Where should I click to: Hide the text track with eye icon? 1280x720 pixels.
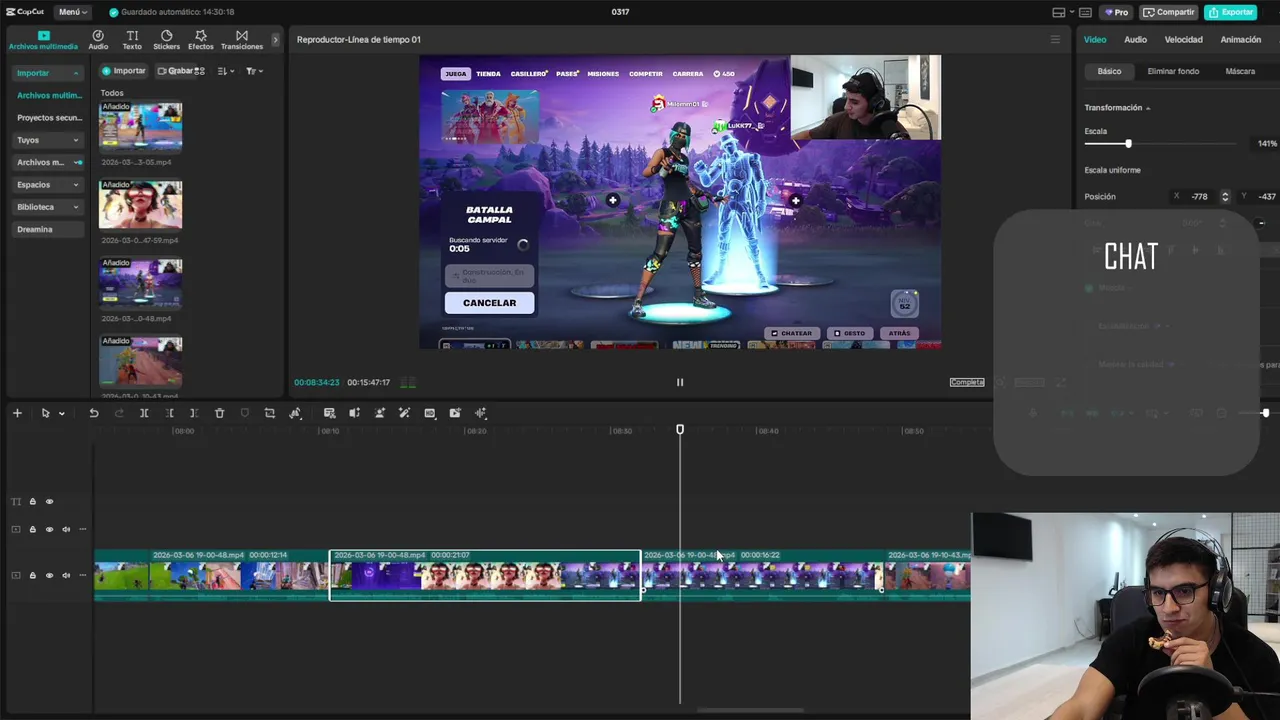click(x=49, y=502)
